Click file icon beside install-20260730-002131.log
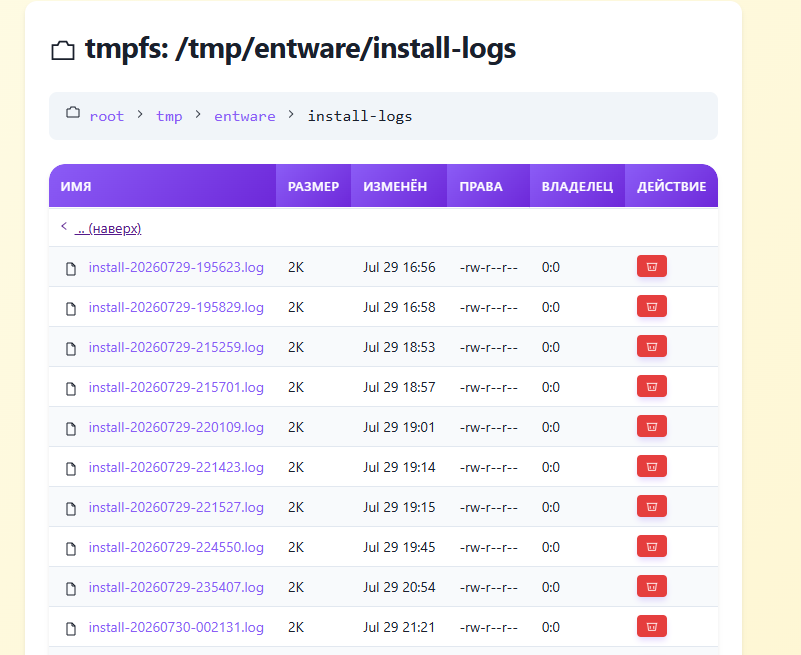Screen dimensions: 801x655 [71, 628]
